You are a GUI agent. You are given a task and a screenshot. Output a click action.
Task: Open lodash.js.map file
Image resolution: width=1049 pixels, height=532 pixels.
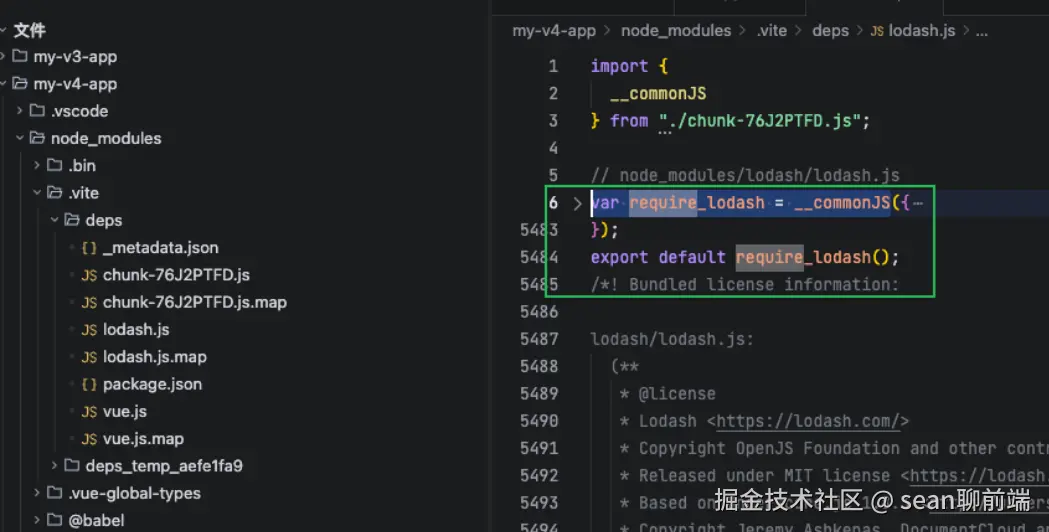(x=155, y=357)
